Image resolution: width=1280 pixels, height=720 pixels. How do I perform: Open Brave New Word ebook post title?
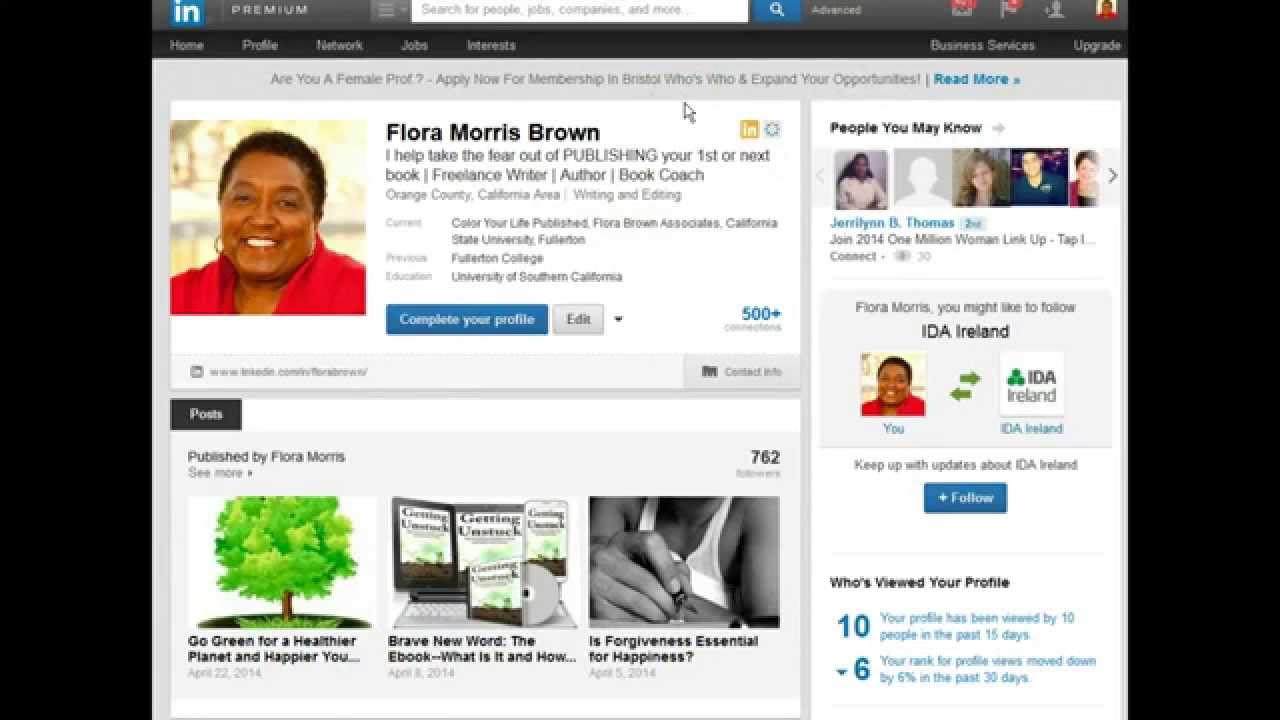click(482, 649)
